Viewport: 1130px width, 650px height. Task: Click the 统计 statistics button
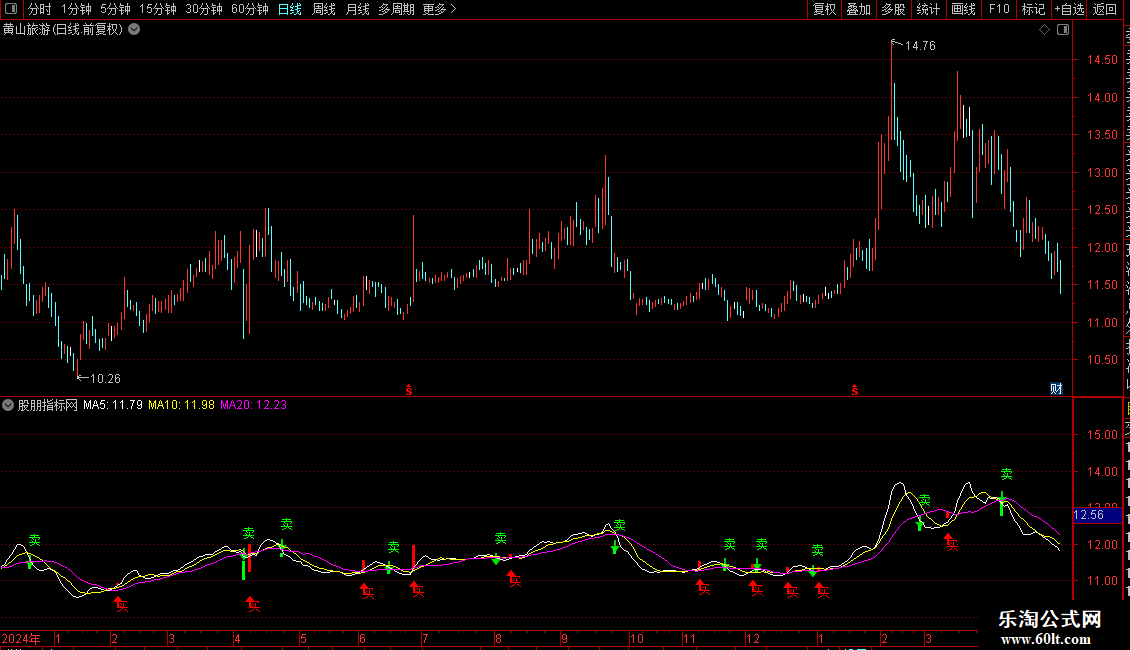[927, 9]
